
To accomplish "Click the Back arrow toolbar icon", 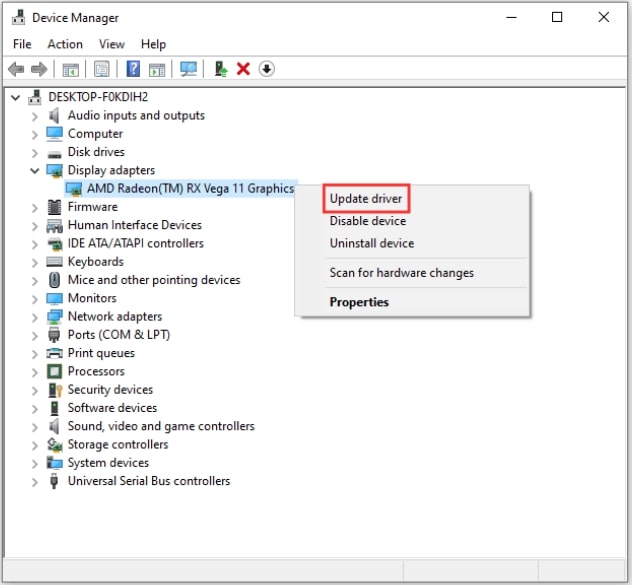I will pyautogui.click(x=16, y=69).
